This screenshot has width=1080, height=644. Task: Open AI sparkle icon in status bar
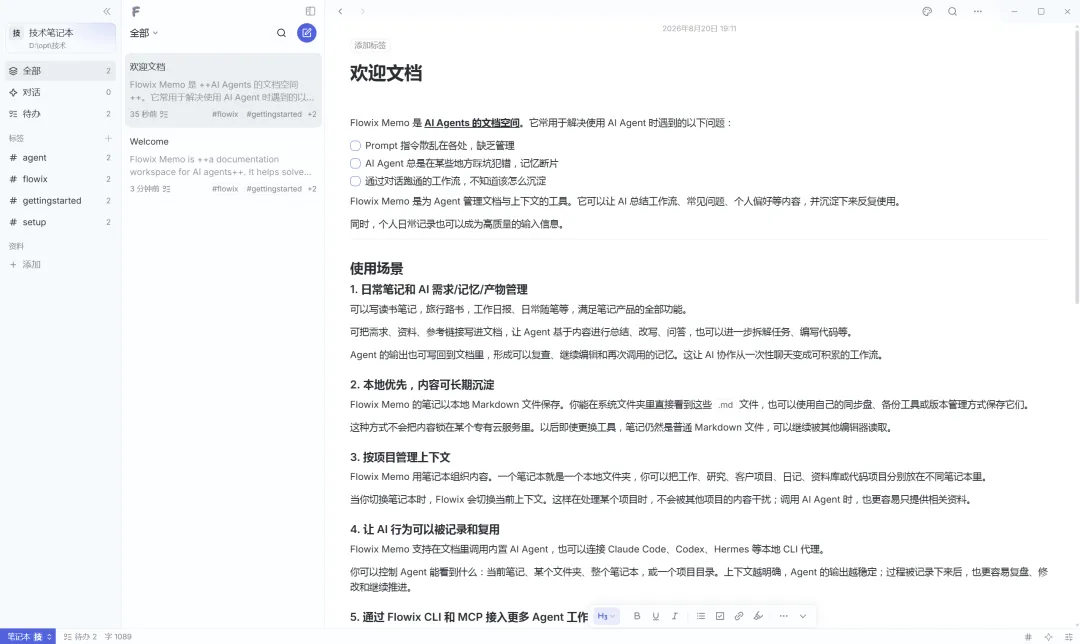(1048, 637)
